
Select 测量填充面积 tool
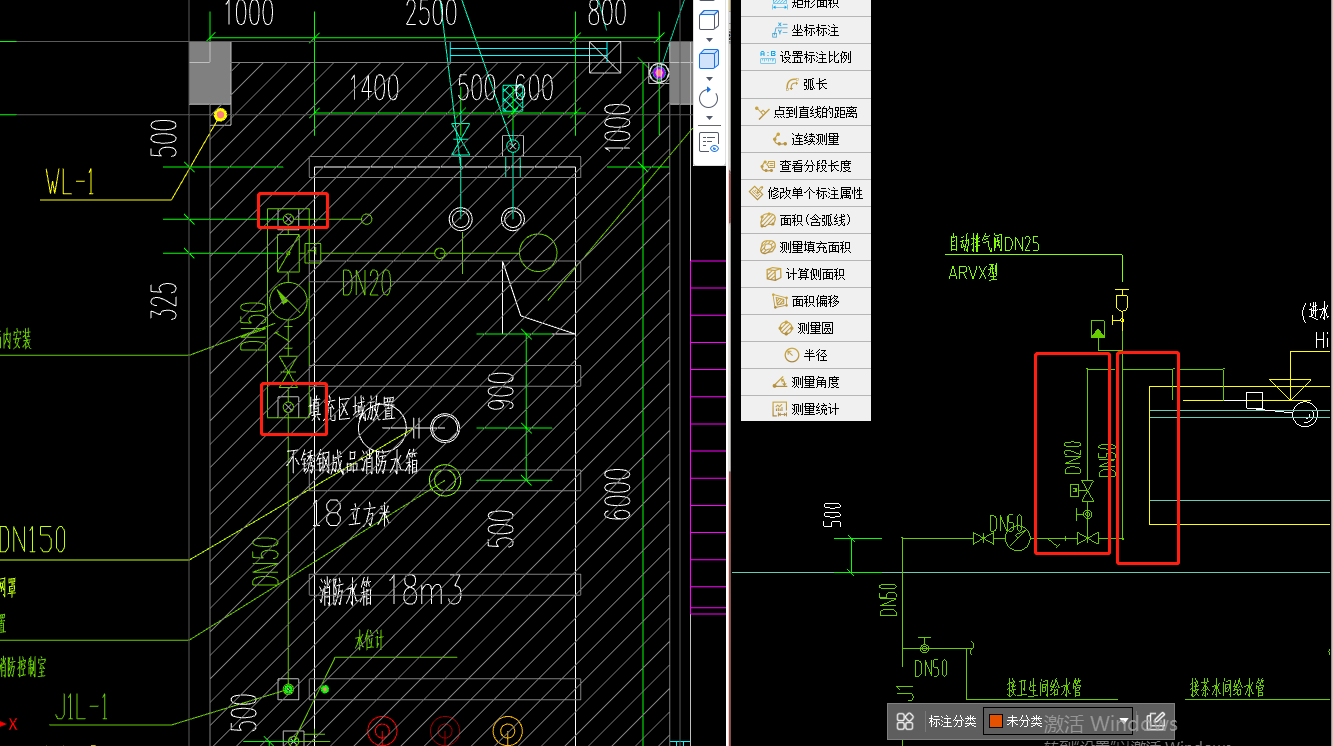click(805, 247)
